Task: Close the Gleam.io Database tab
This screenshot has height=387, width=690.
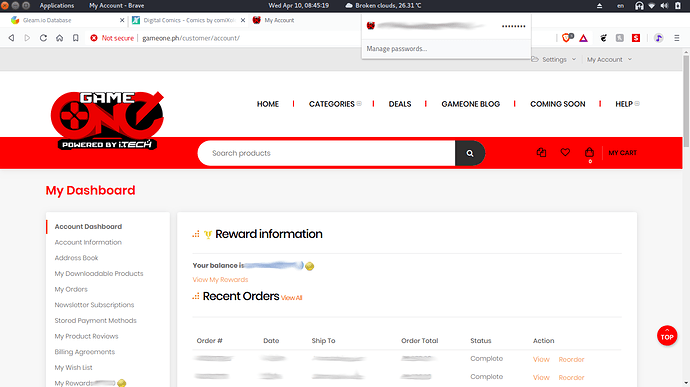Action: [x=122, y=20]
